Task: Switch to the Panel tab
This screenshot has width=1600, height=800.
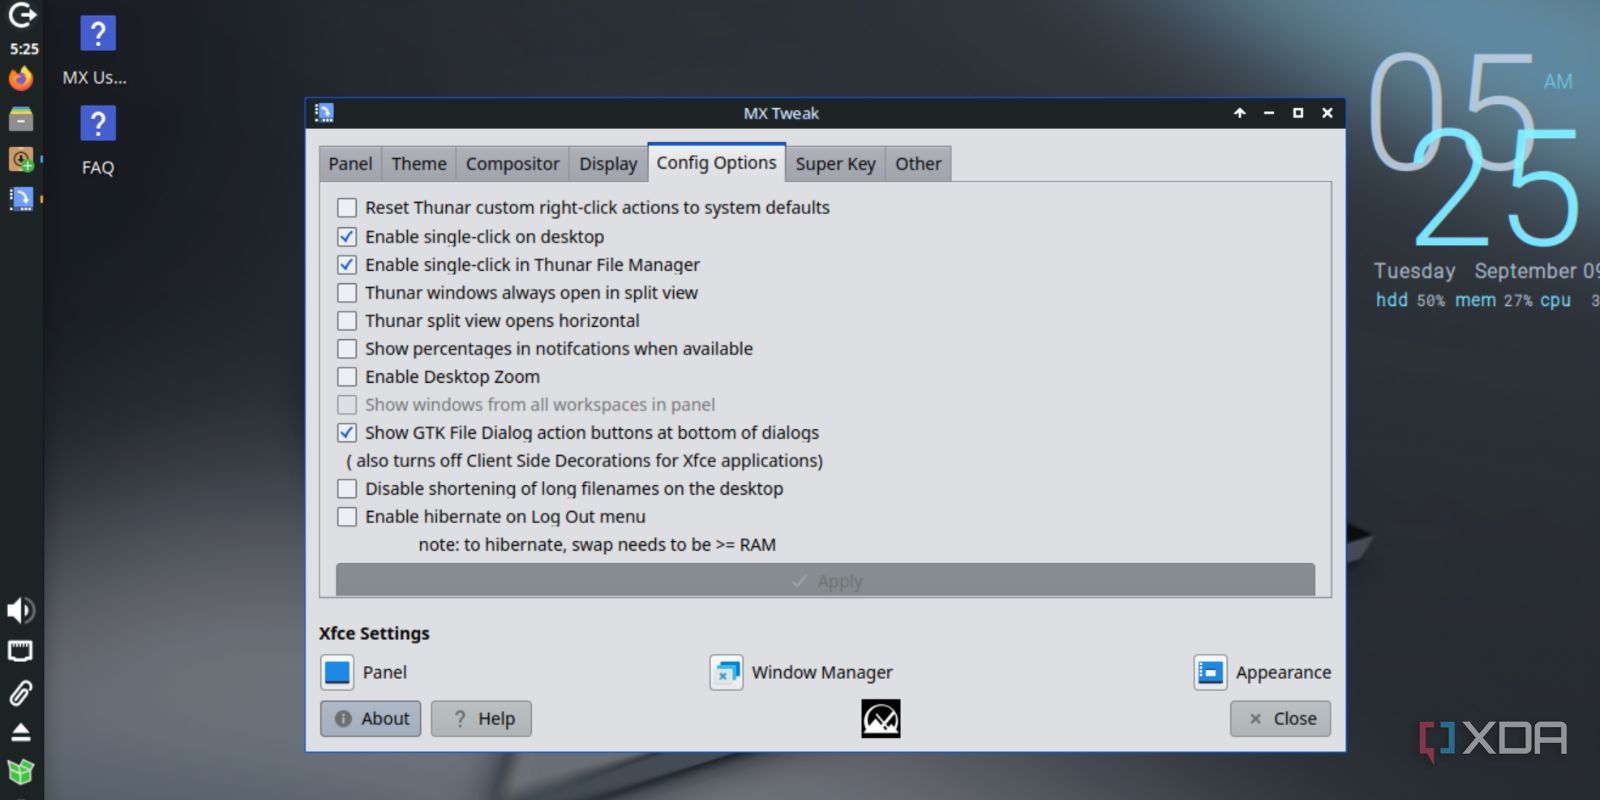Action: click(x=350, y=164)
